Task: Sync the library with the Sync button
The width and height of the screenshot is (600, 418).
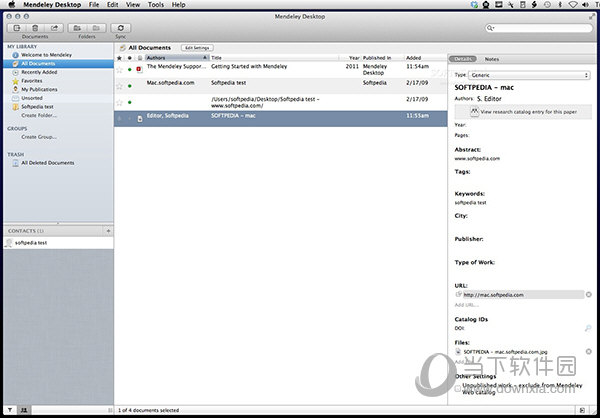Action: (121, 28)
